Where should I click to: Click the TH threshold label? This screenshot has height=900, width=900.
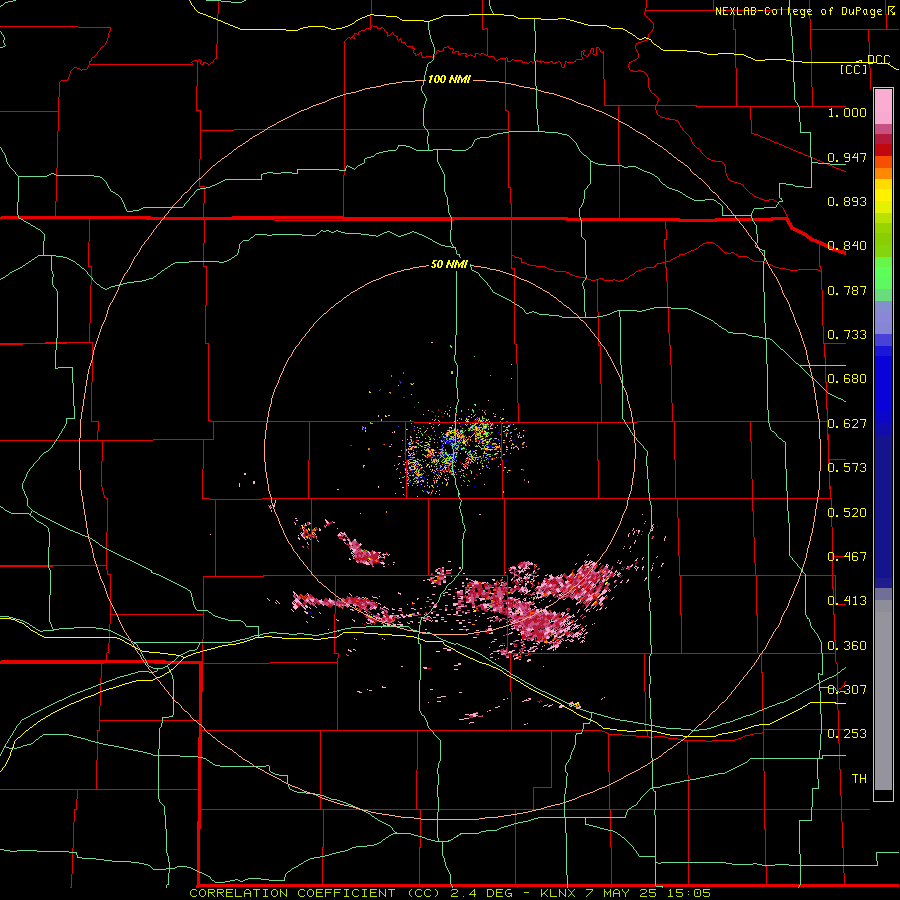coord(859,779)
